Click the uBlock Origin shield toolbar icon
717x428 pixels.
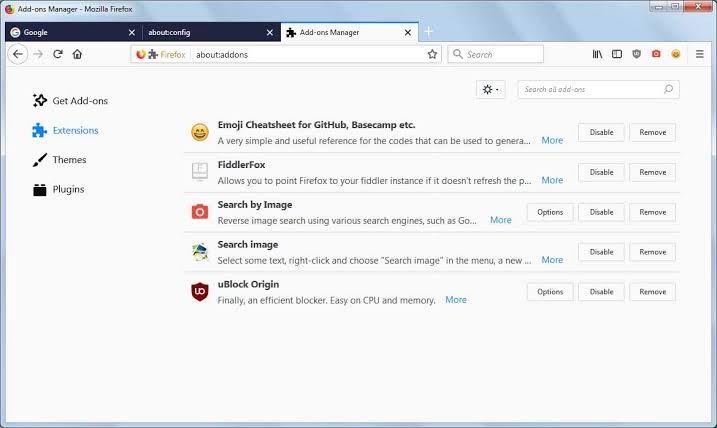pyautogui.click(x=637, y=54)
